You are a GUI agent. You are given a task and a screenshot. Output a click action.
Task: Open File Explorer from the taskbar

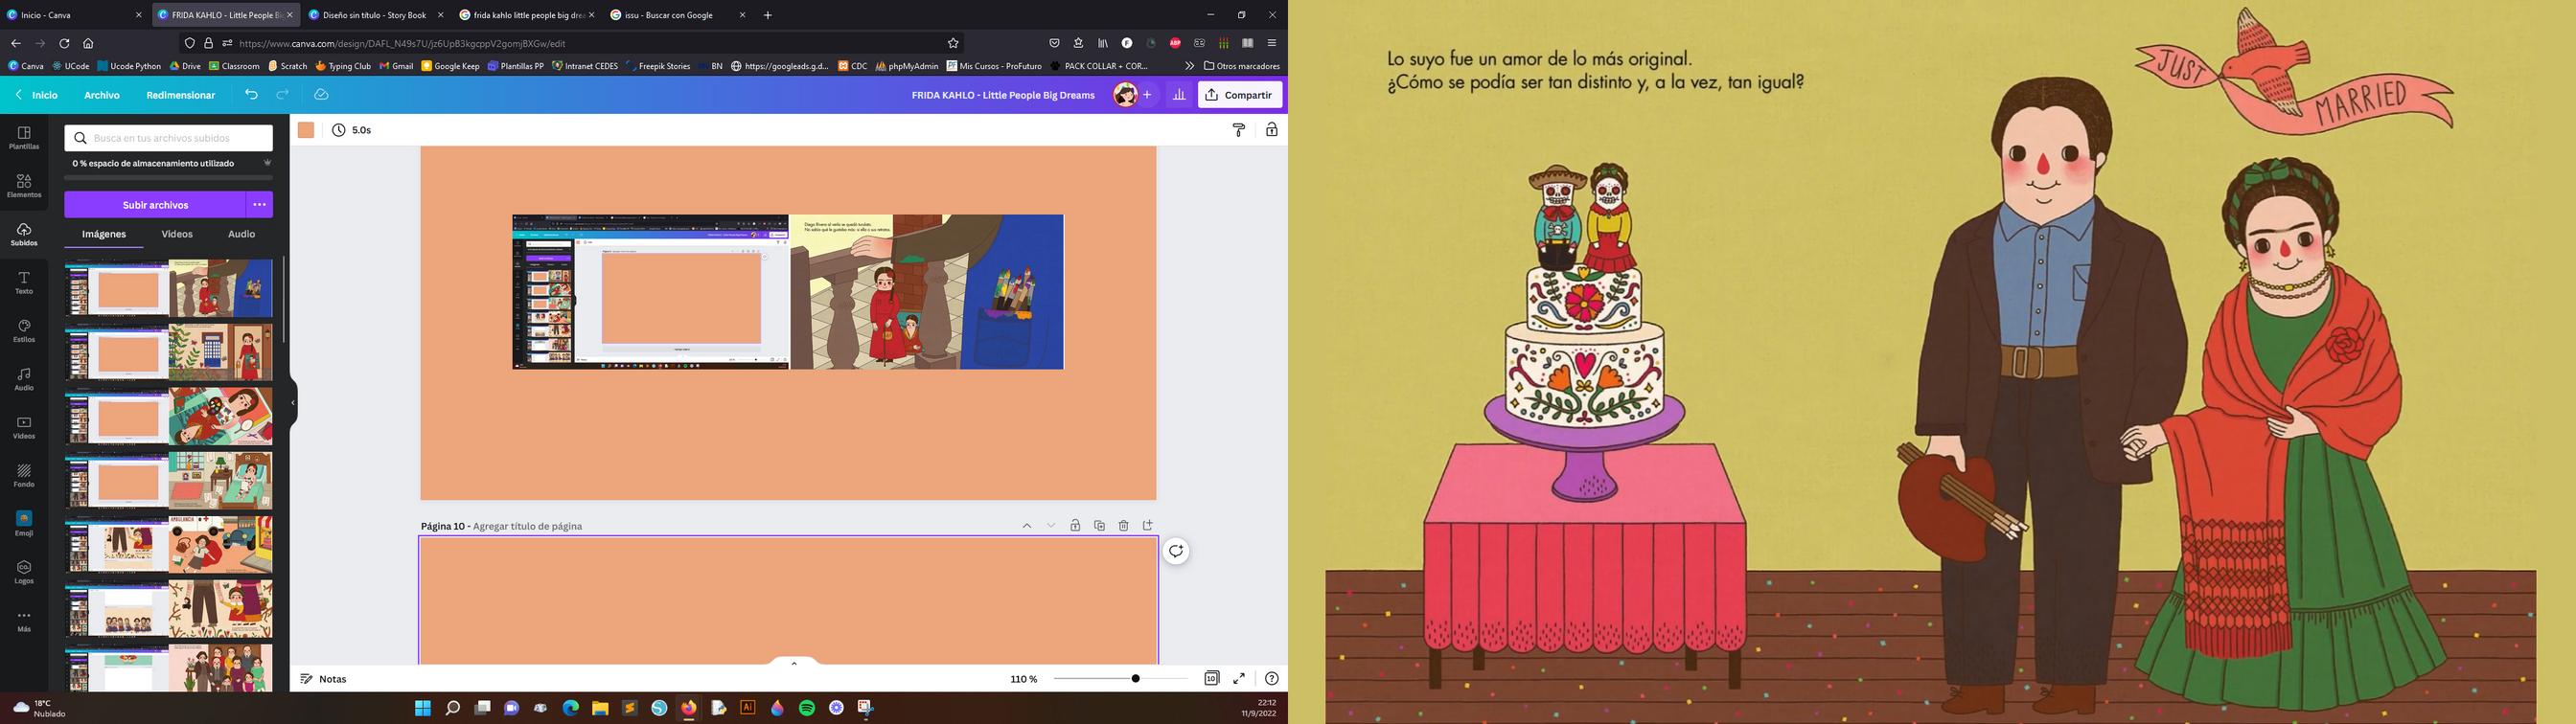(600, 708)
